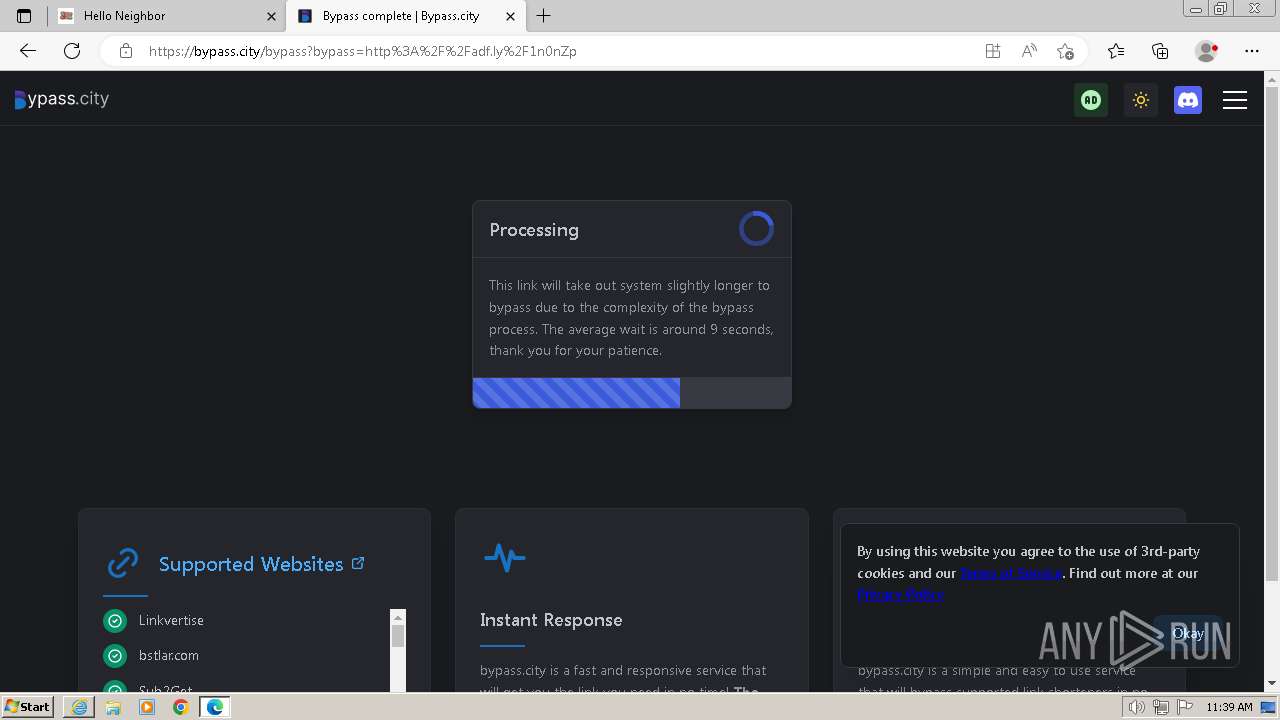Open the apps/extensions grid icon in address bar
Viewport: 1280px width, 720px height.
point(993,51)
